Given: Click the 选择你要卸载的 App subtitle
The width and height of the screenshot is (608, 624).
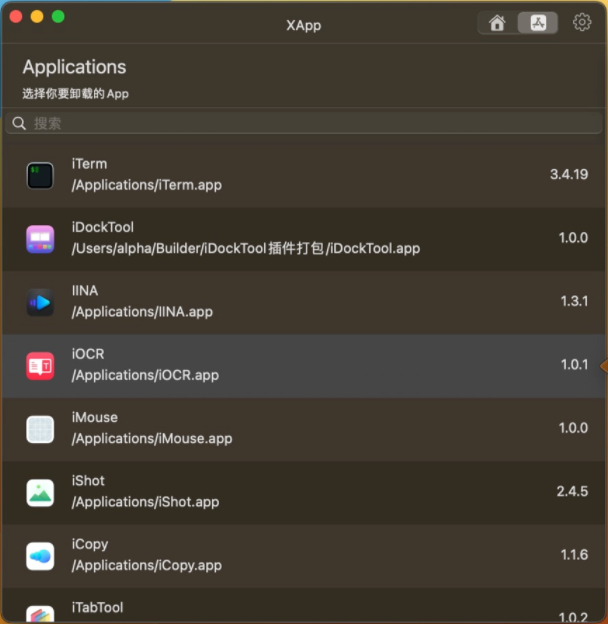Looking at the screenshot, I should (76, 94).
